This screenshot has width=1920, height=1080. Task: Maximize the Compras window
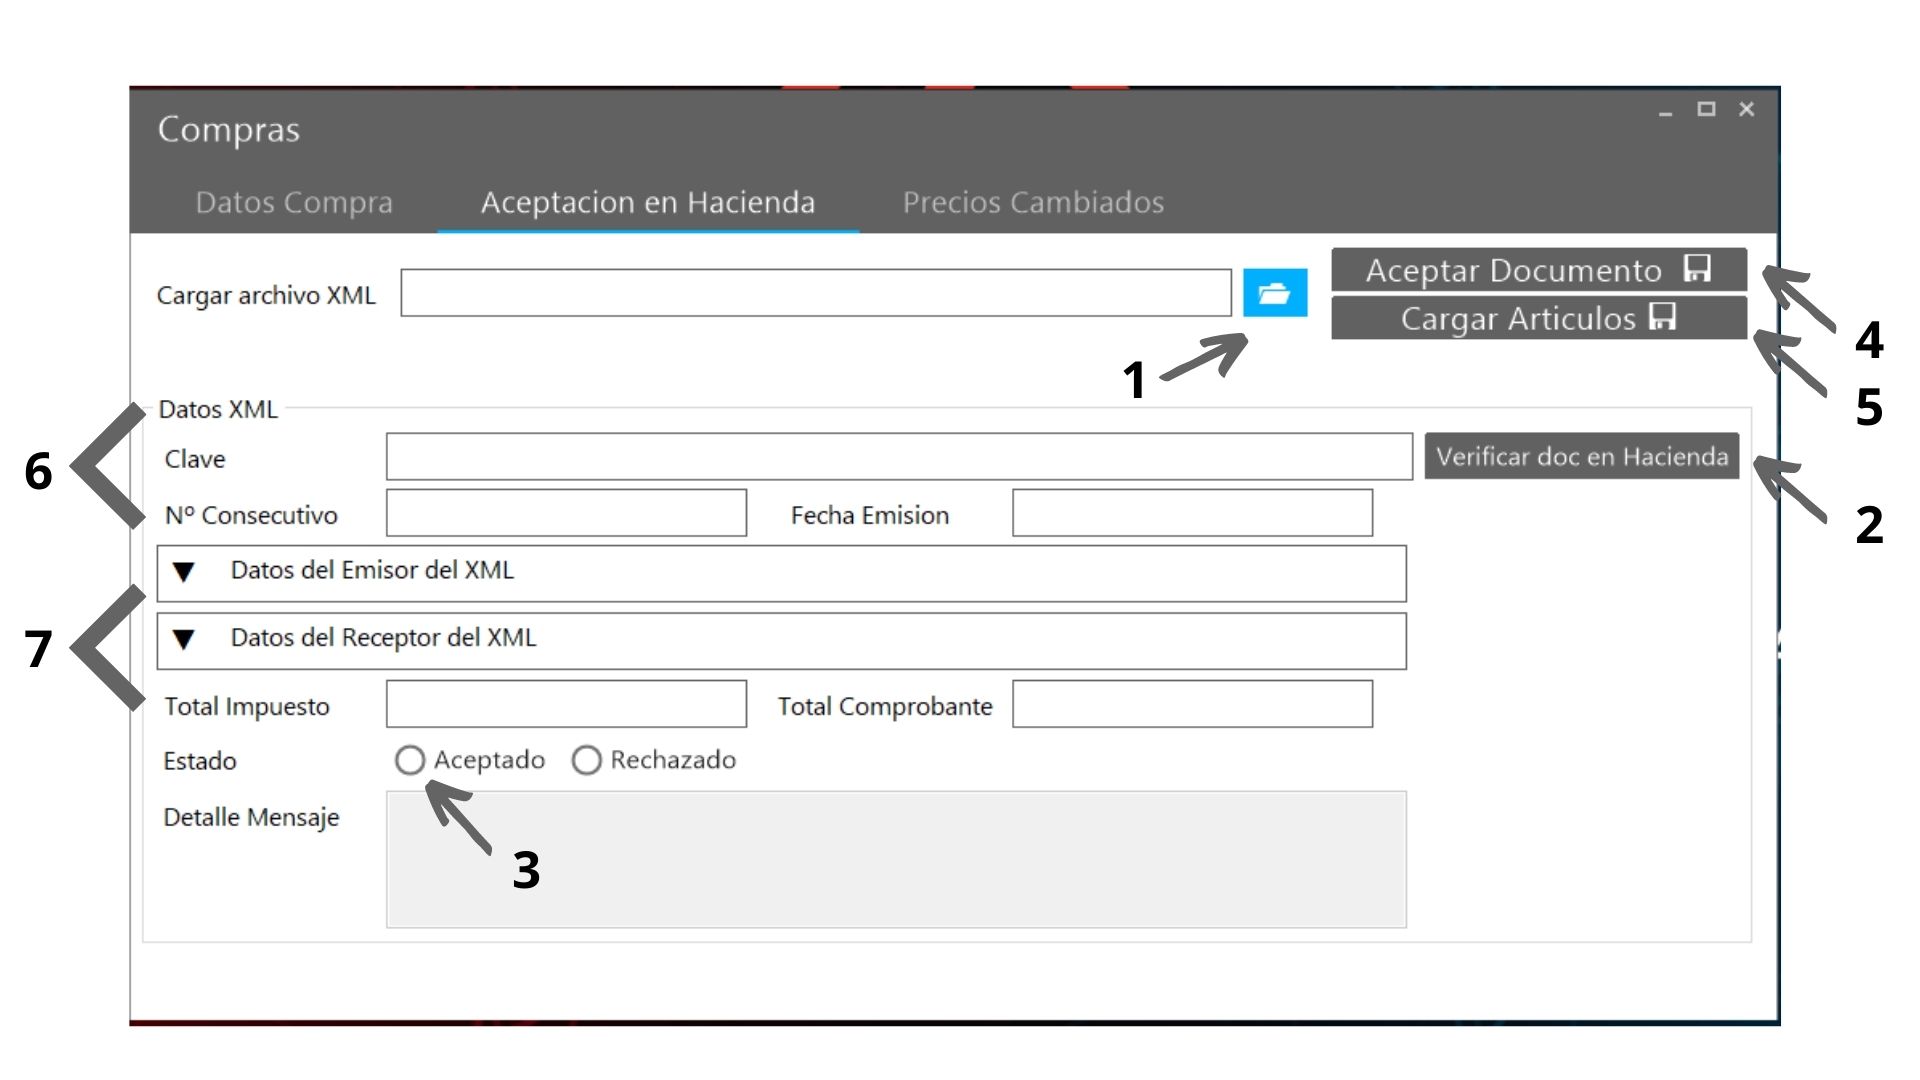pos(1706,109)
